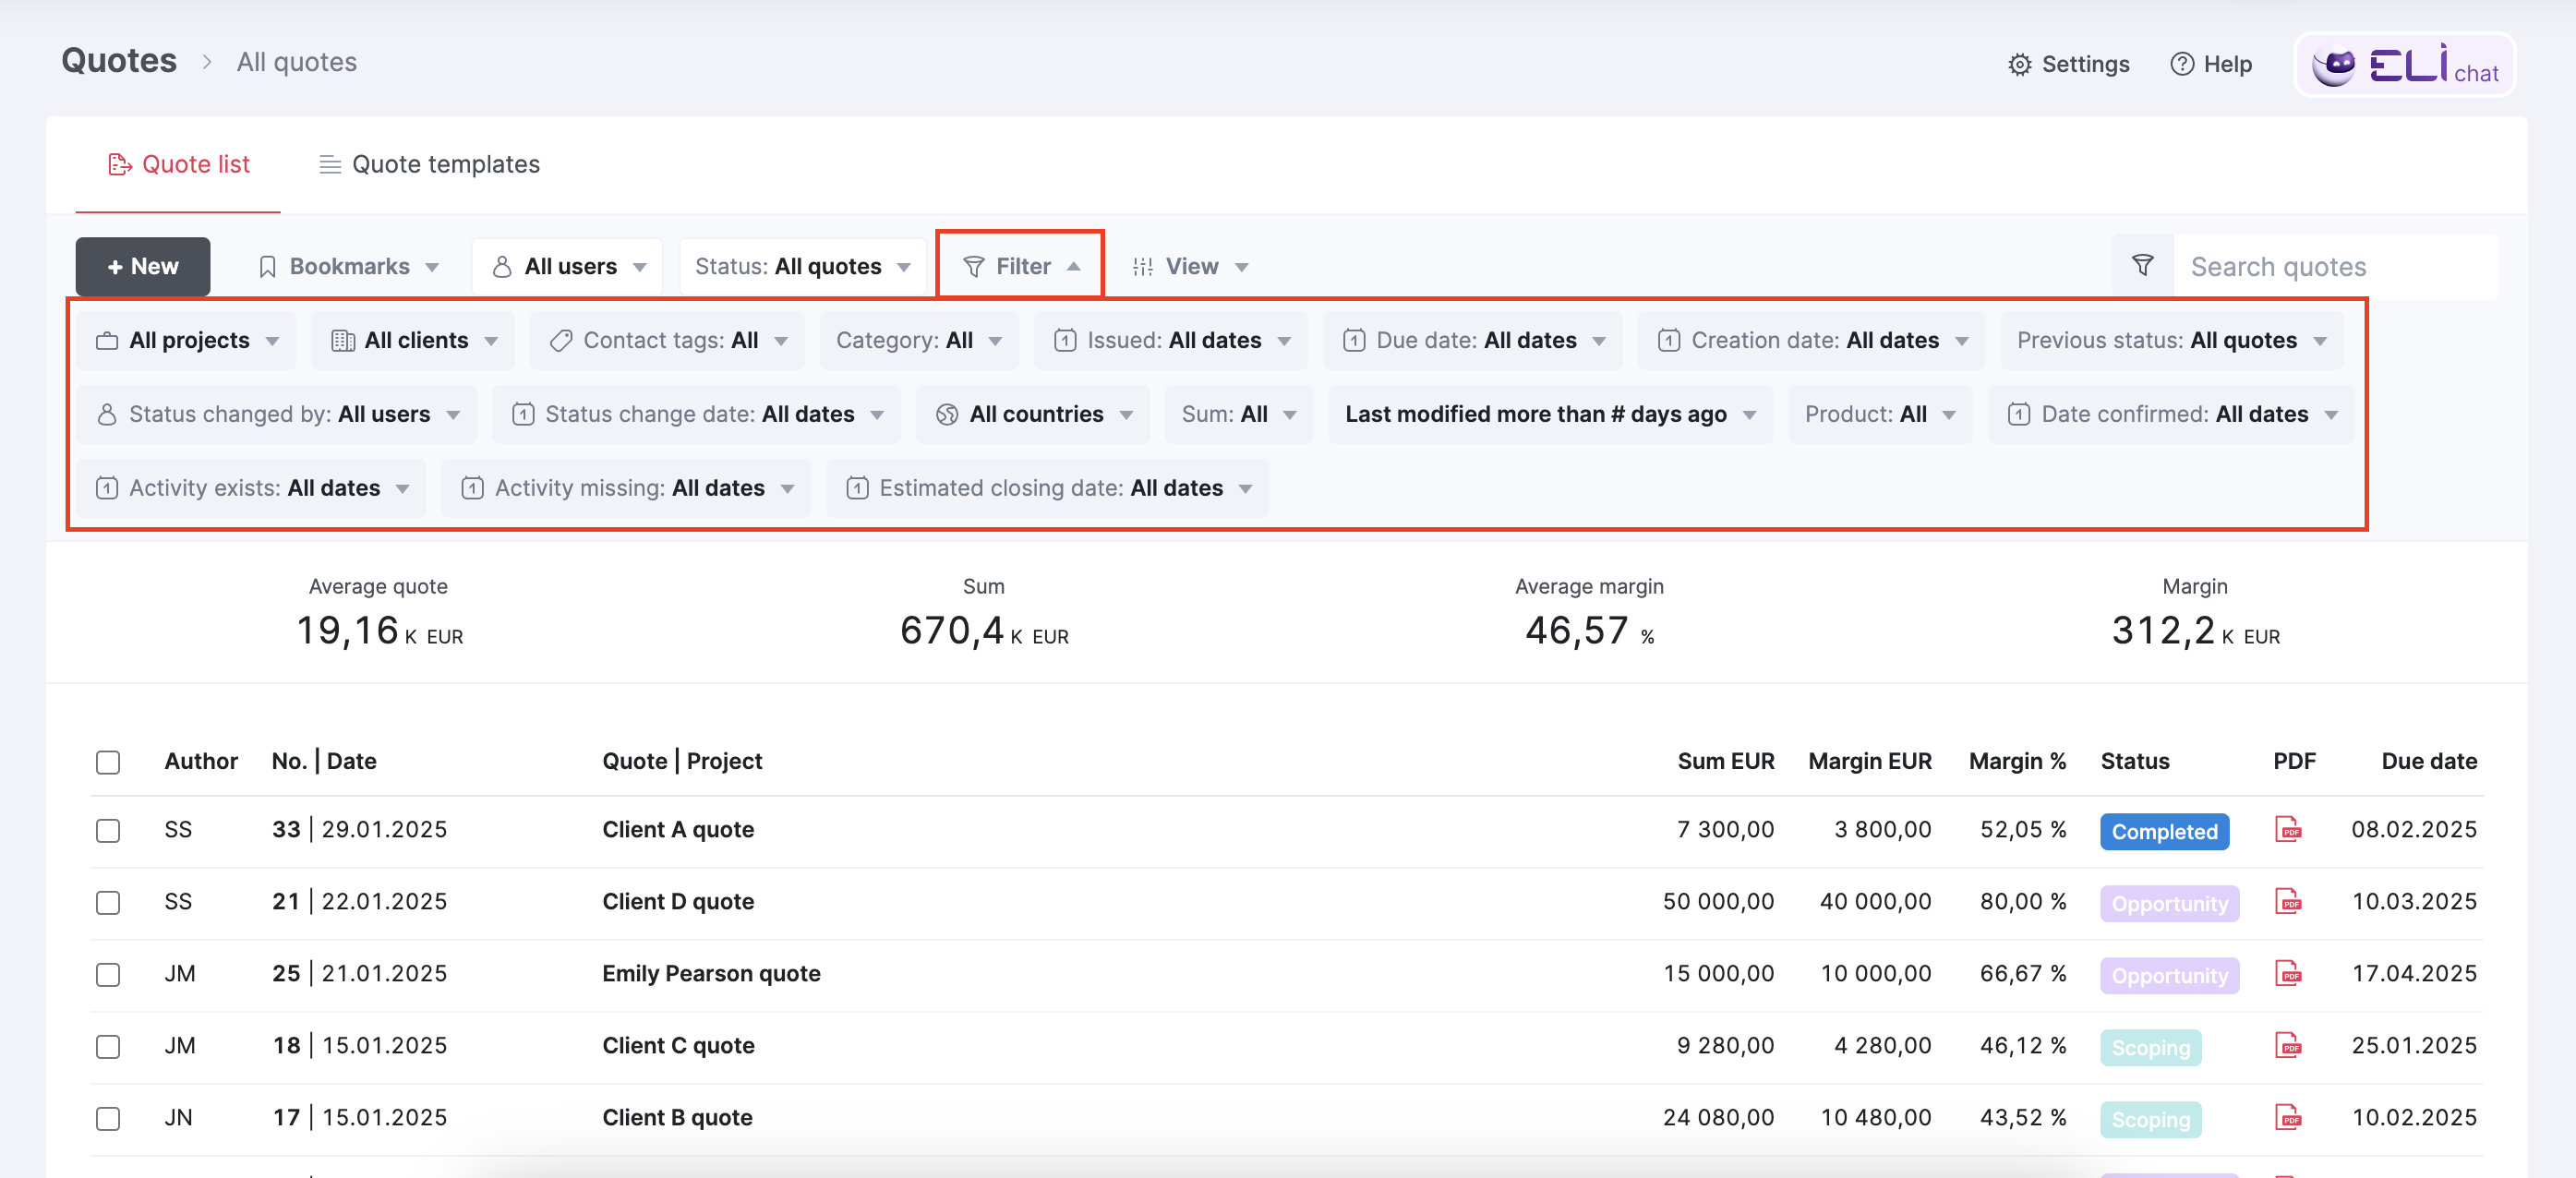Open the Client B quote link
Screen dimensions: 2576x1178
pyautogui.click(x=677, y=1118)
